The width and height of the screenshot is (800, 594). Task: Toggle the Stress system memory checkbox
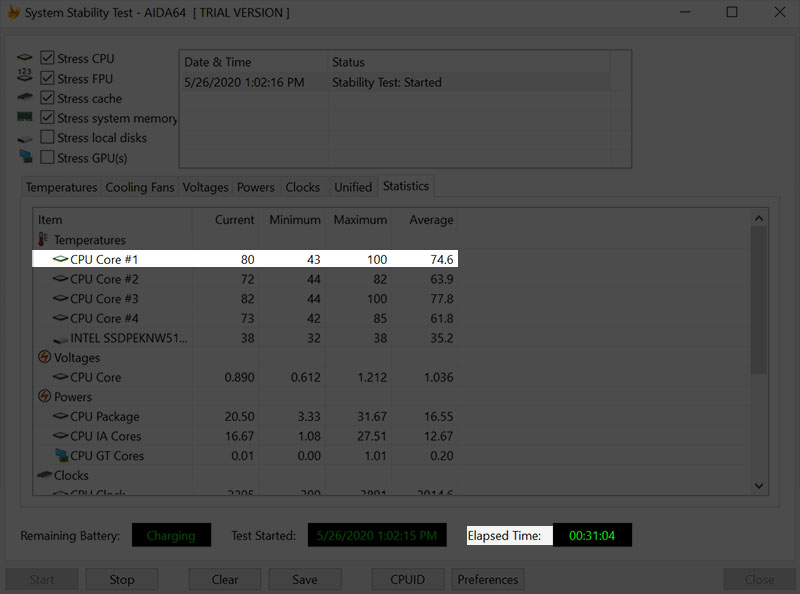tap(47, 117)
